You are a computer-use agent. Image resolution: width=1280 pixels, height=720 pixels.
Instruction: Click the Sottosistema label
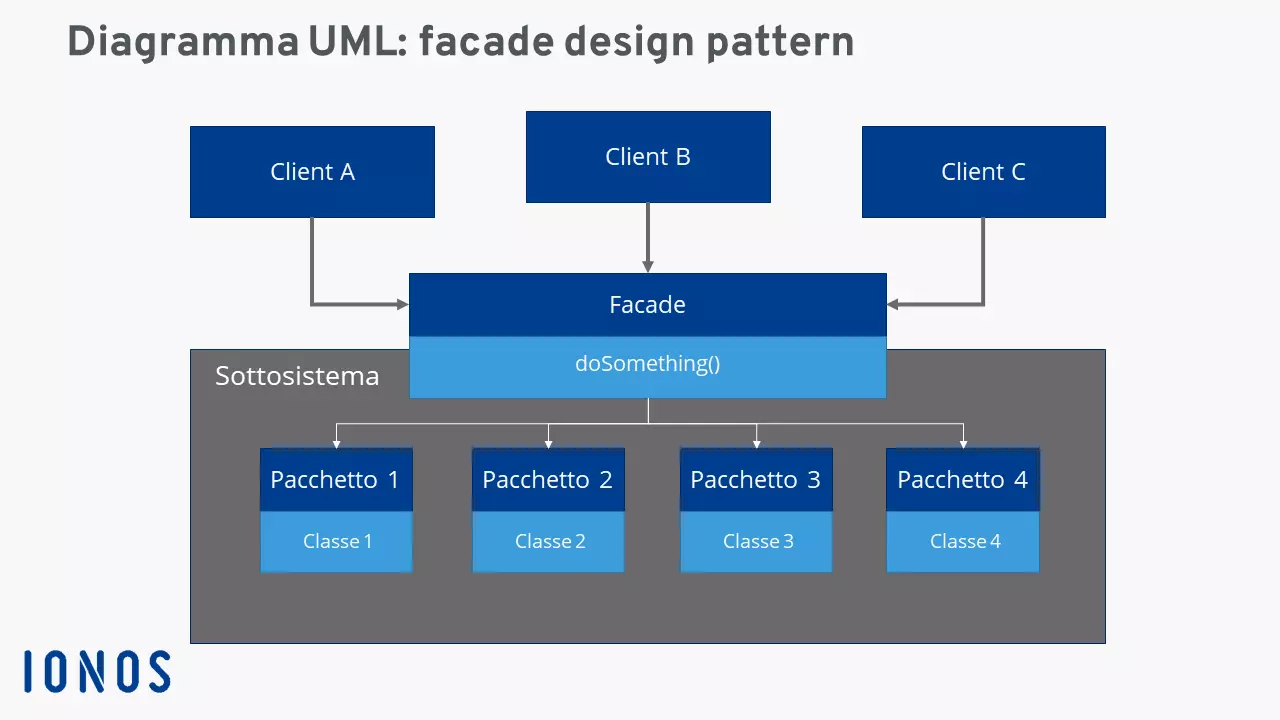[x=297, y=376]
